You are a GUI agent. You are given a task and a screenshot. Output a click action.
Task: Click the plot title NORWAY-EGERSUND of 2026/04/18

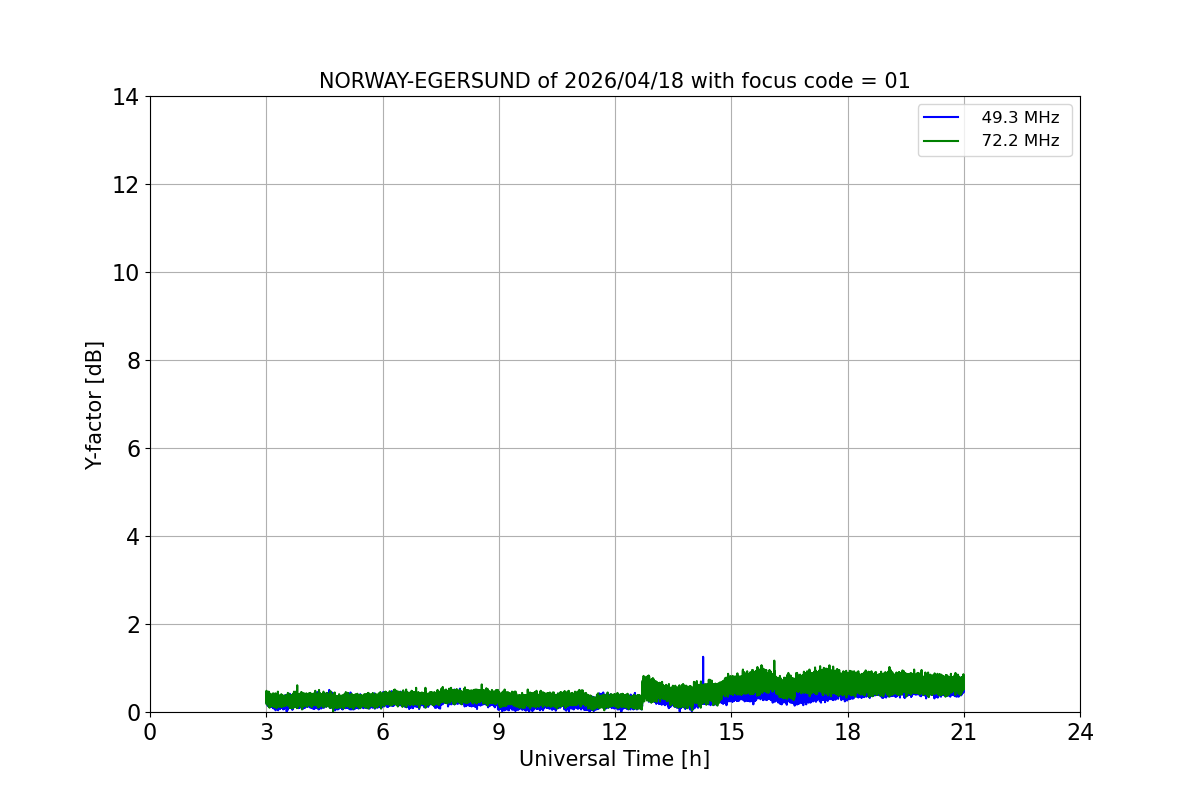coord(614,81)
